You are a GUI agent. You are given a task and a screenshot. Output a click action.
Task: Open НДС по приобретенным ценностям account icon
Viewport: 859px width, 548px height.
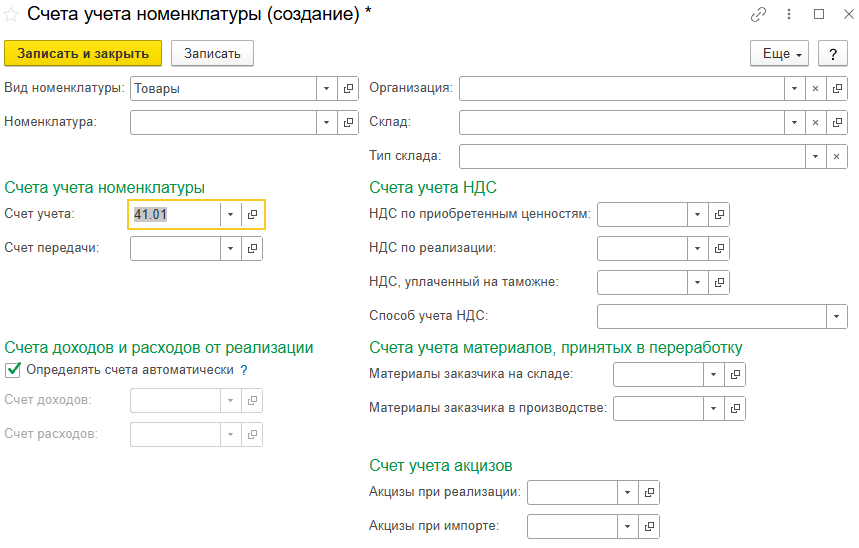click(719, 214)
